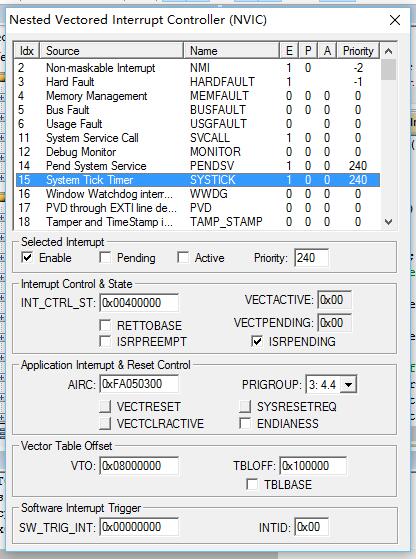Toggle the RETTOBASE checkbox

click(105, 325)
